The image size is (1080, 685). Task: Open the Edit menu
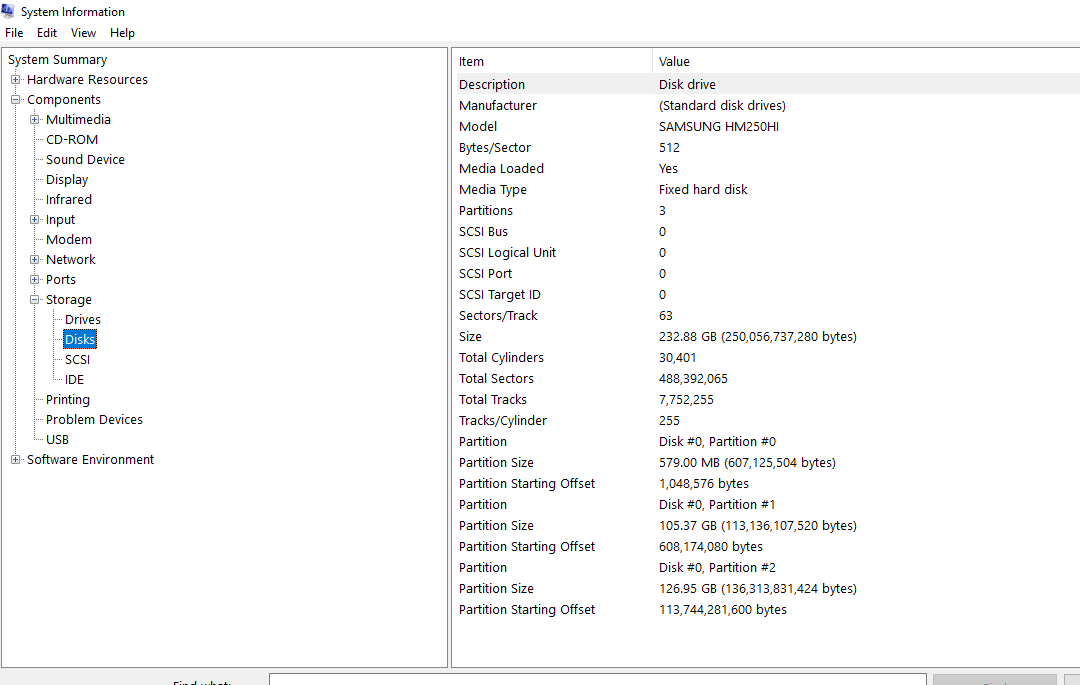coord(46,32)
